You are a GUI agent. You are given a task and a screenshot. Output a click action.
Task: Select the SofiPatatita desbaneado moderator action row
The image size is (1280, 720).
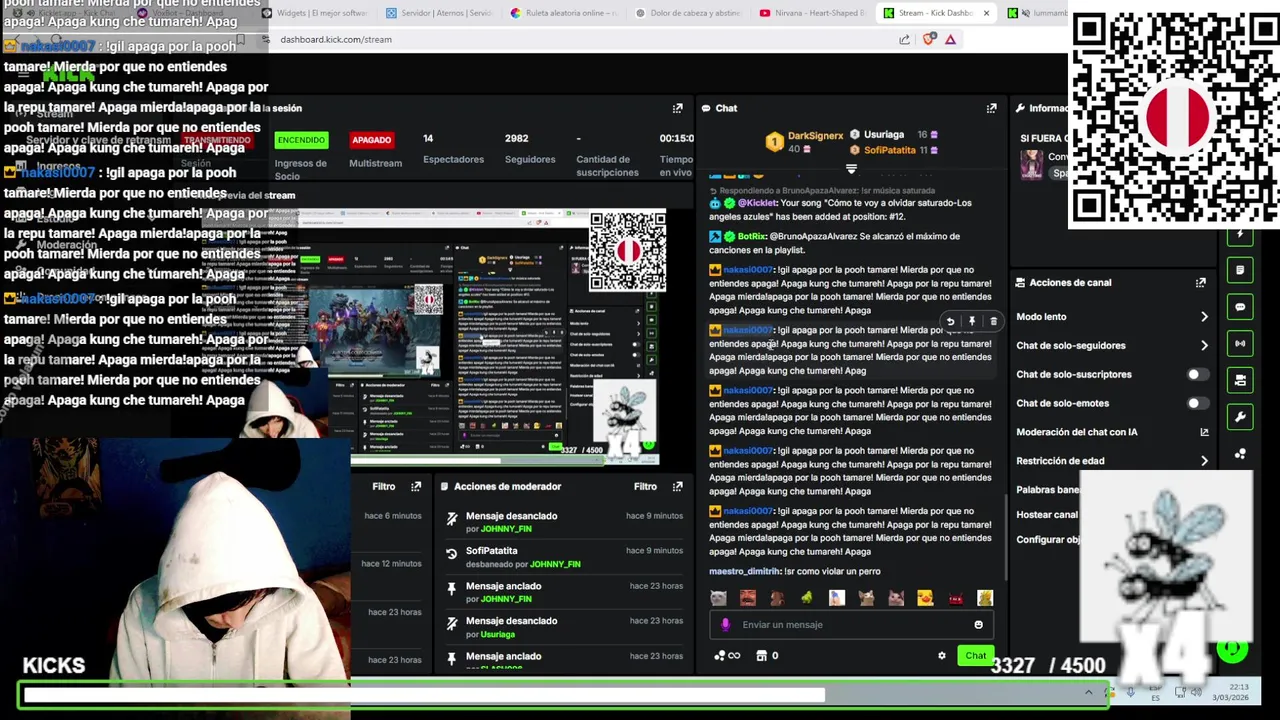click(564, 557)
